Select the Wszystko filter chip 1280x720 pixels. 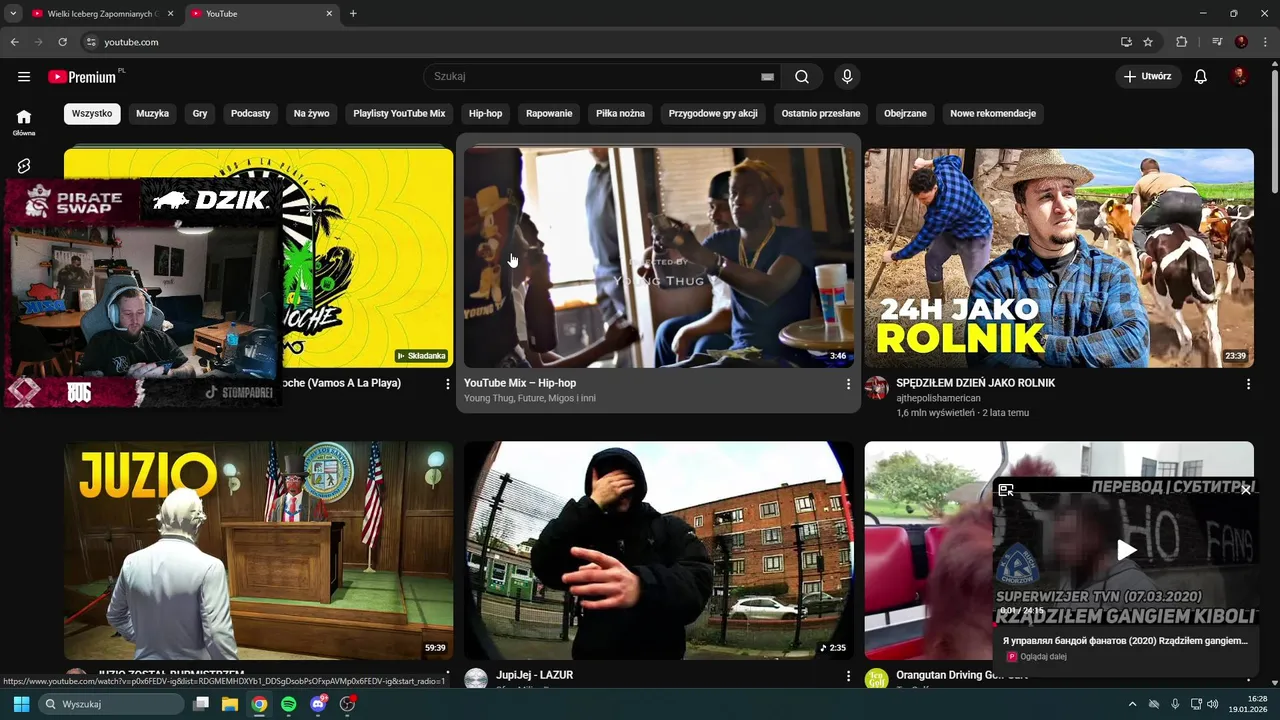pyautogui.click(x=92, y=114)
